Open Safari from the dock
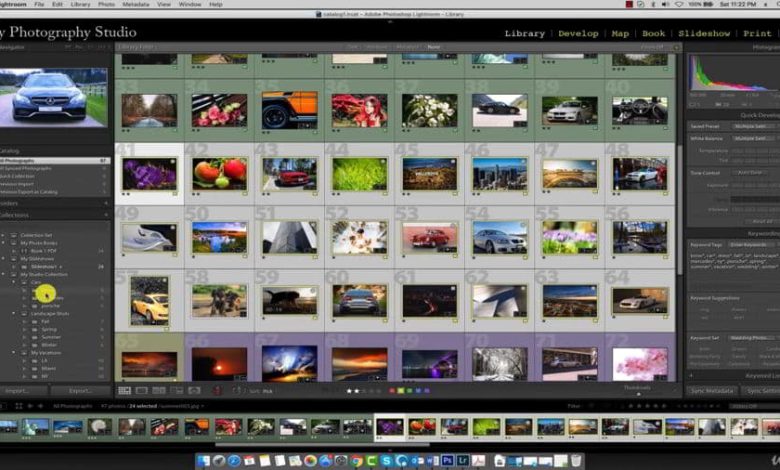The height and width of the screenshot is (470, 780). pos(234,461)
